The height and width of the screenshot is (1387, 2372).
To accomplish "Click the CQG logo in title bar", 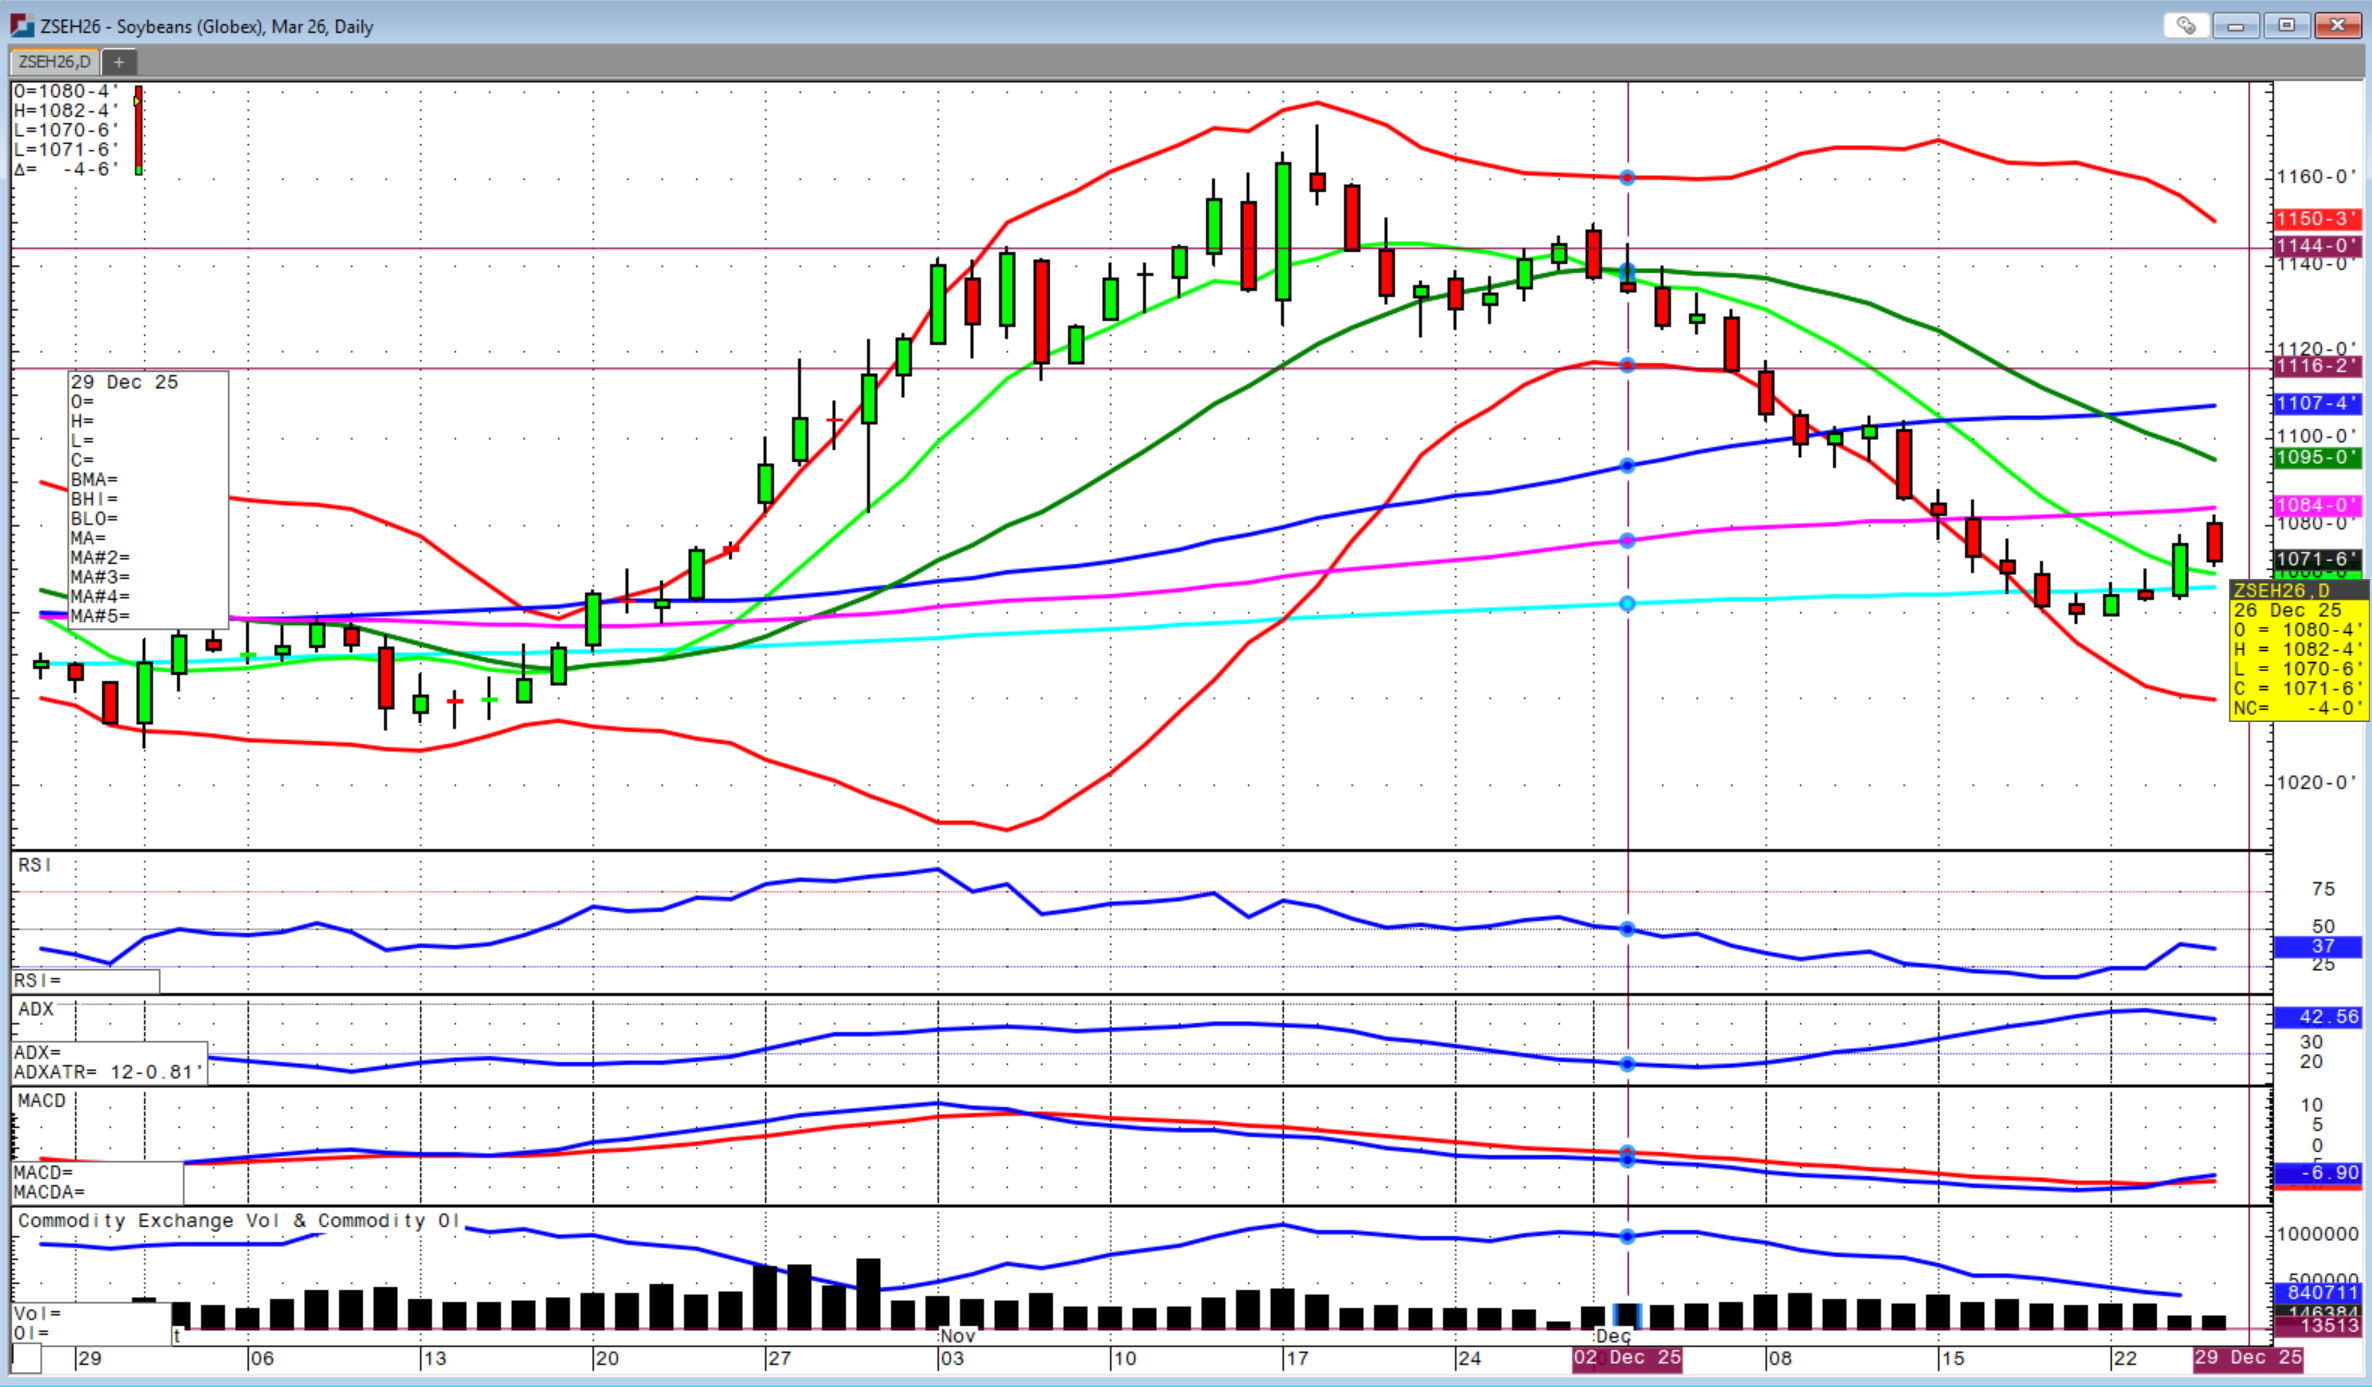I will [22, 26].
